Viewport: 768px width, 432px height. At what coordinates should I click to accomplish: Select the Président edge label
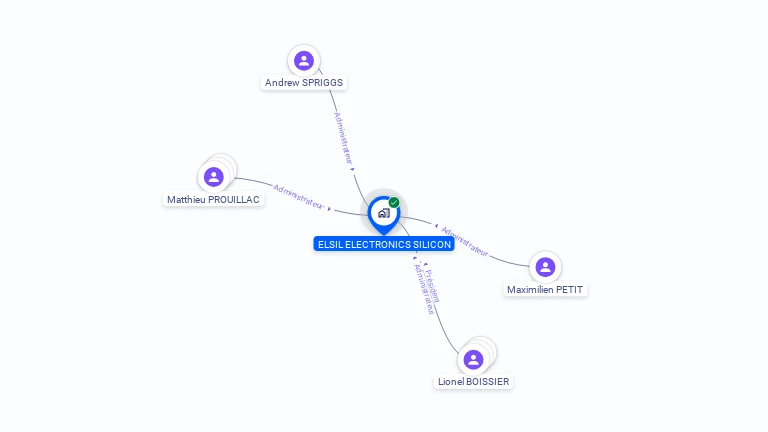[x=433, y=286]
